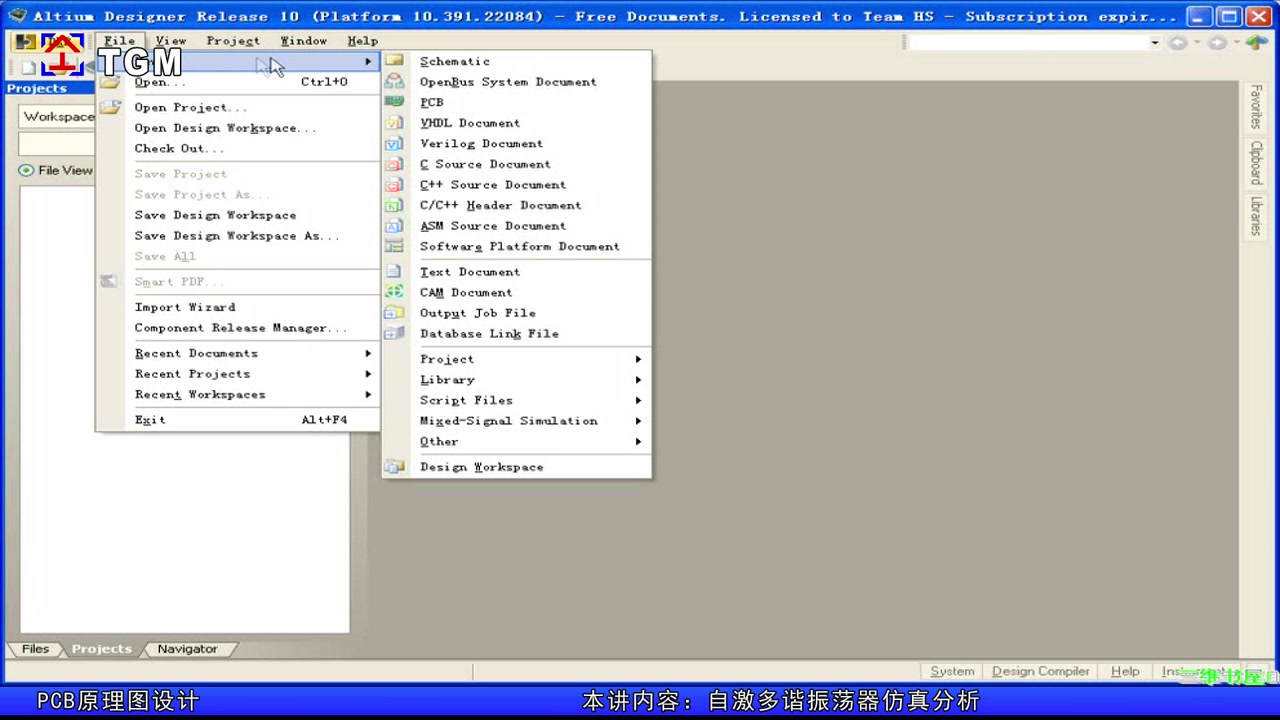Open the View menu
The image size is (1280, 720).
point(171,41)
